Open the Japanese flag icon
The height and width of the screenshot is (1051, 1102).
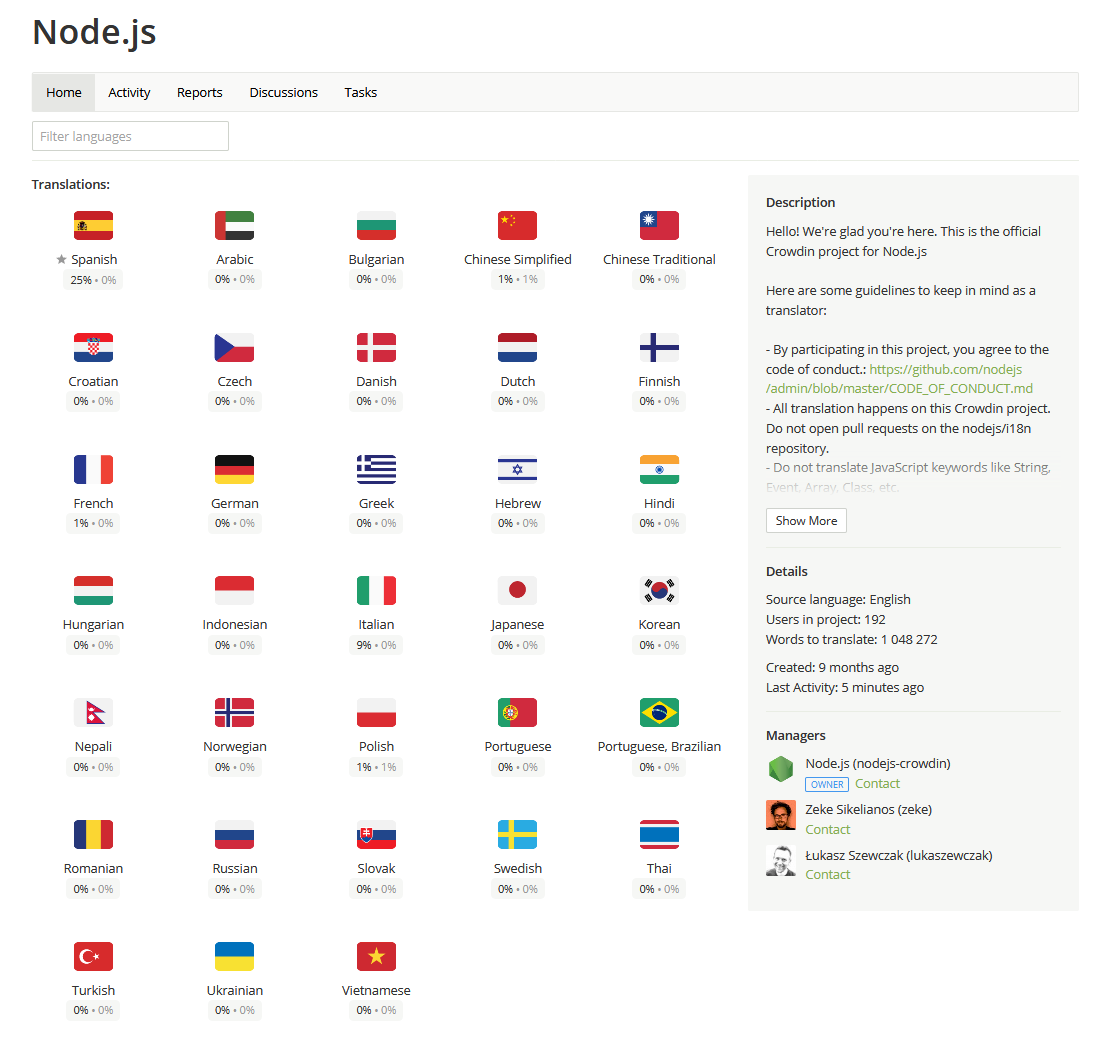pos(517,591)
